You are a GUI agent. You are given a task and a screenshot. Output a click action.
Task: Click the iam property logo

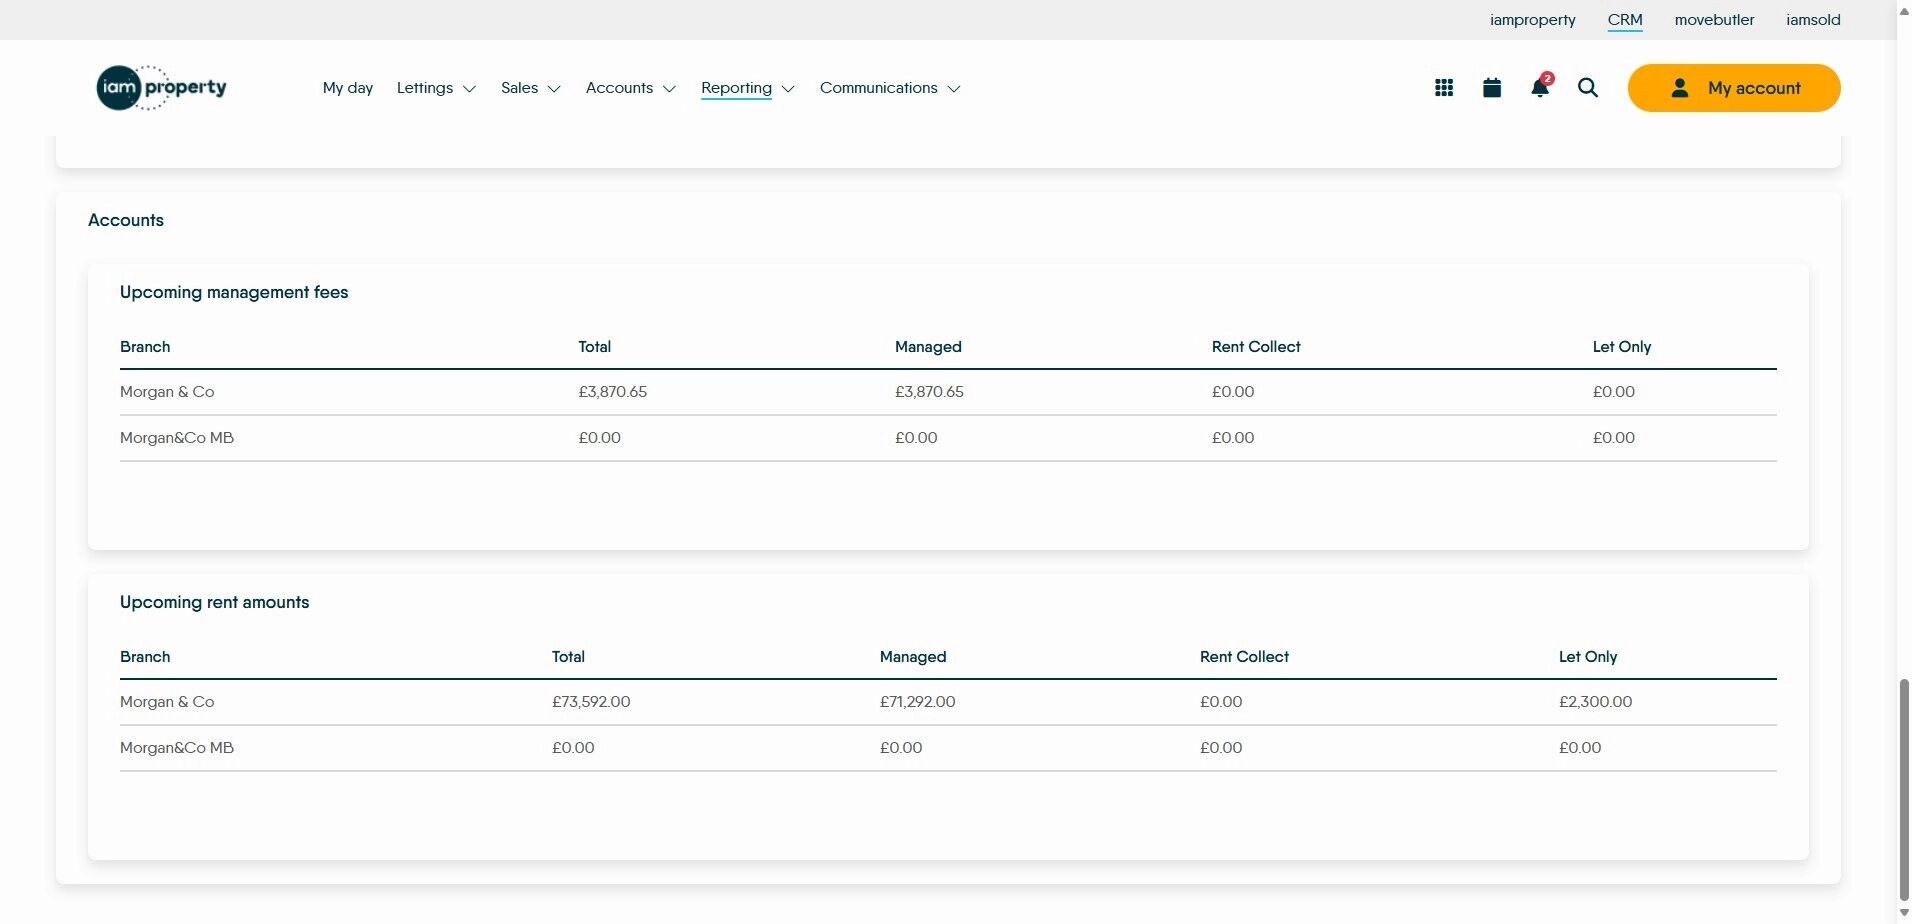[161, 88]
